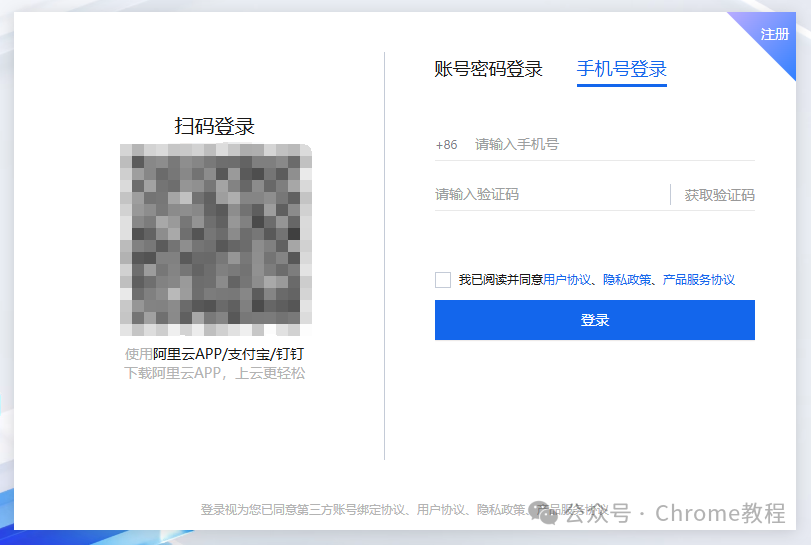The width and height of the screenshot is (811, 545).
Task: Open the blue 用户协议 link
Action: 566,280
